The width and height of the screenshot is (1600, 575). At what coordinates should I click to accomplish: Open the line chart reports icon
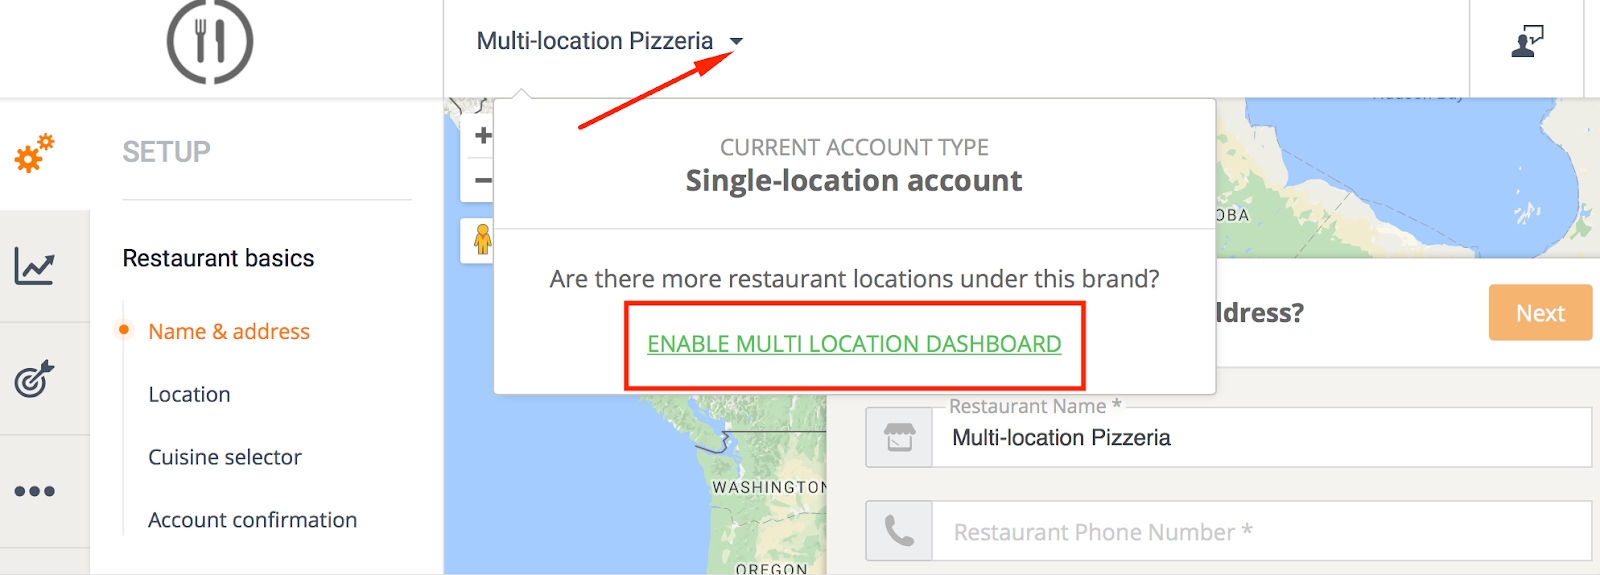tap(34, 266)
